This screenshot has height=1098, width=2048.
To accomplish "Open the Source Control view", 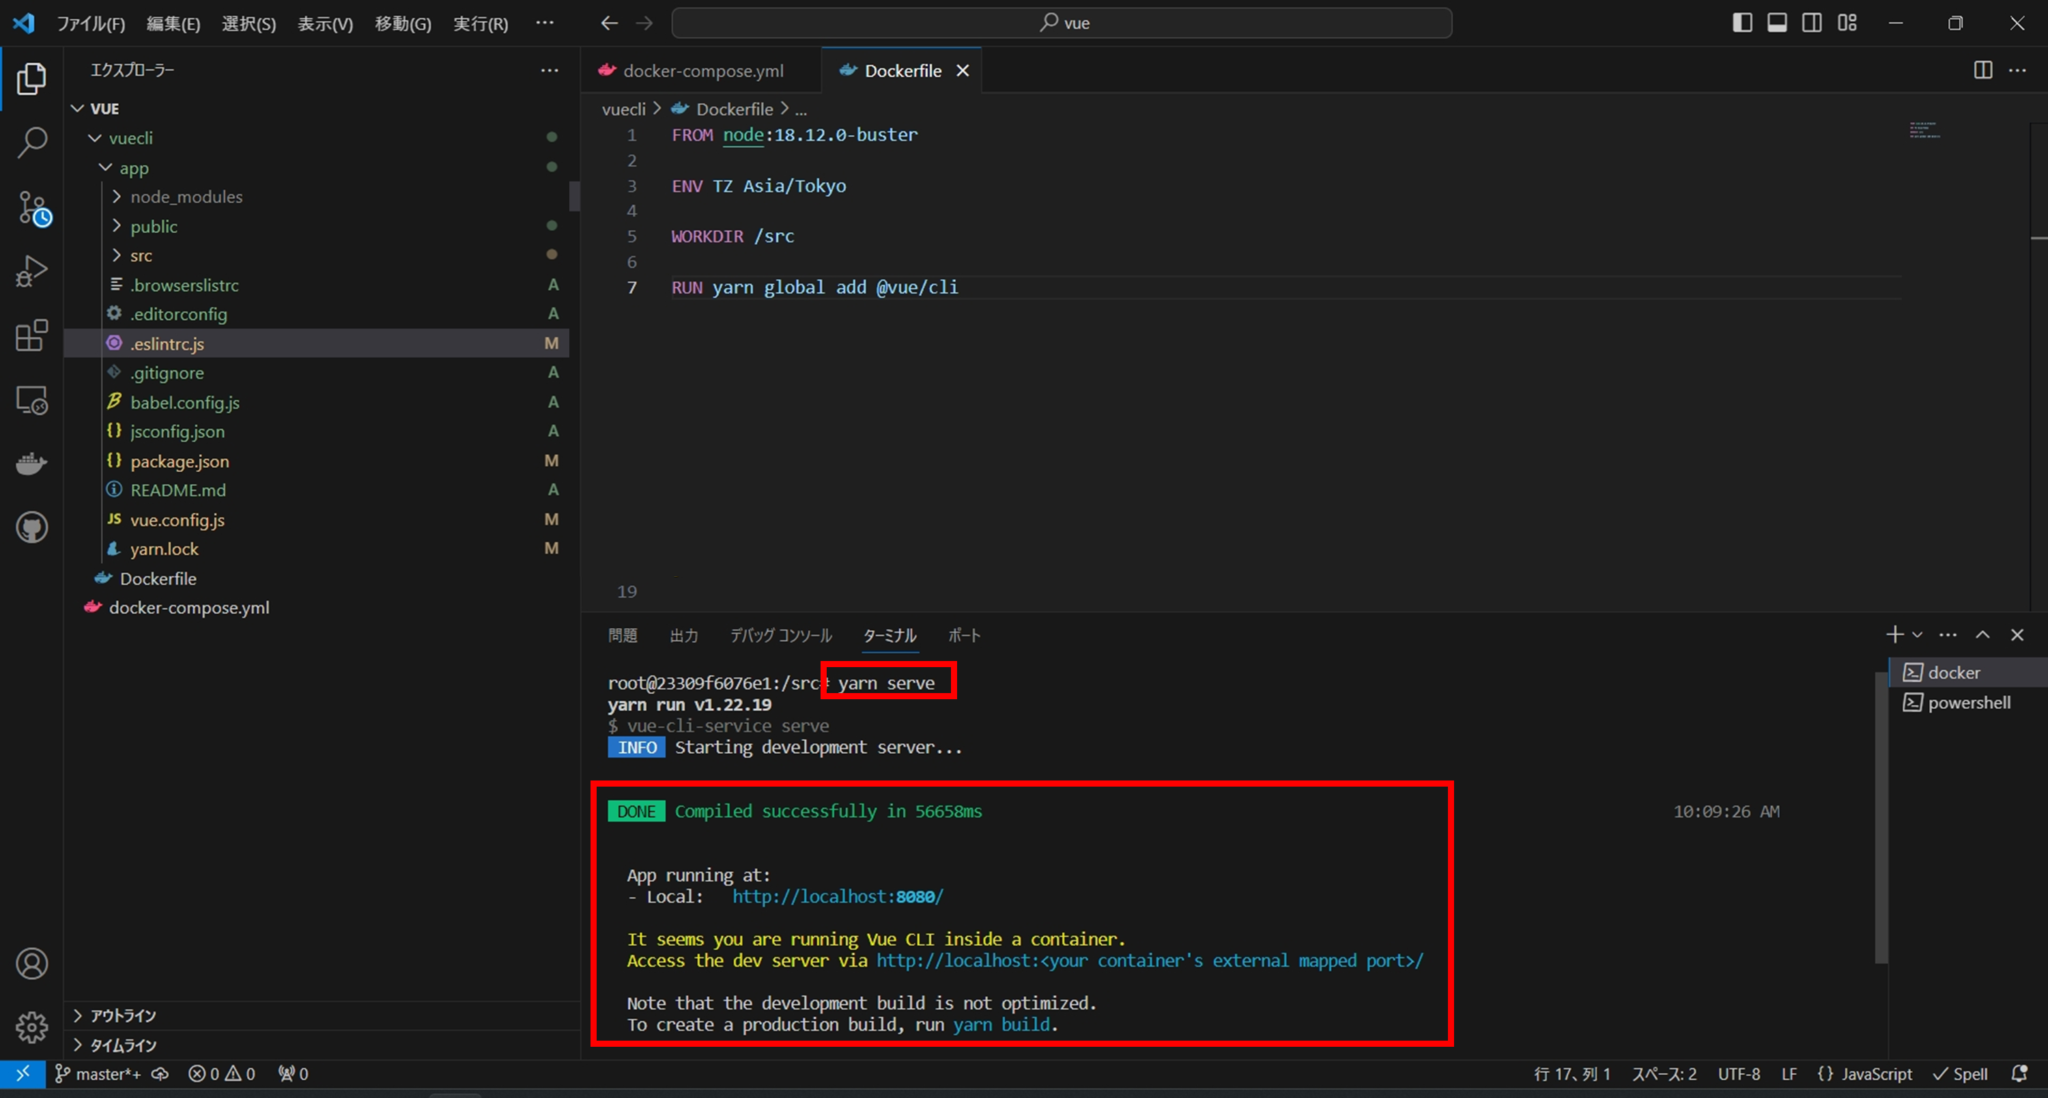I will pos(31,207).
